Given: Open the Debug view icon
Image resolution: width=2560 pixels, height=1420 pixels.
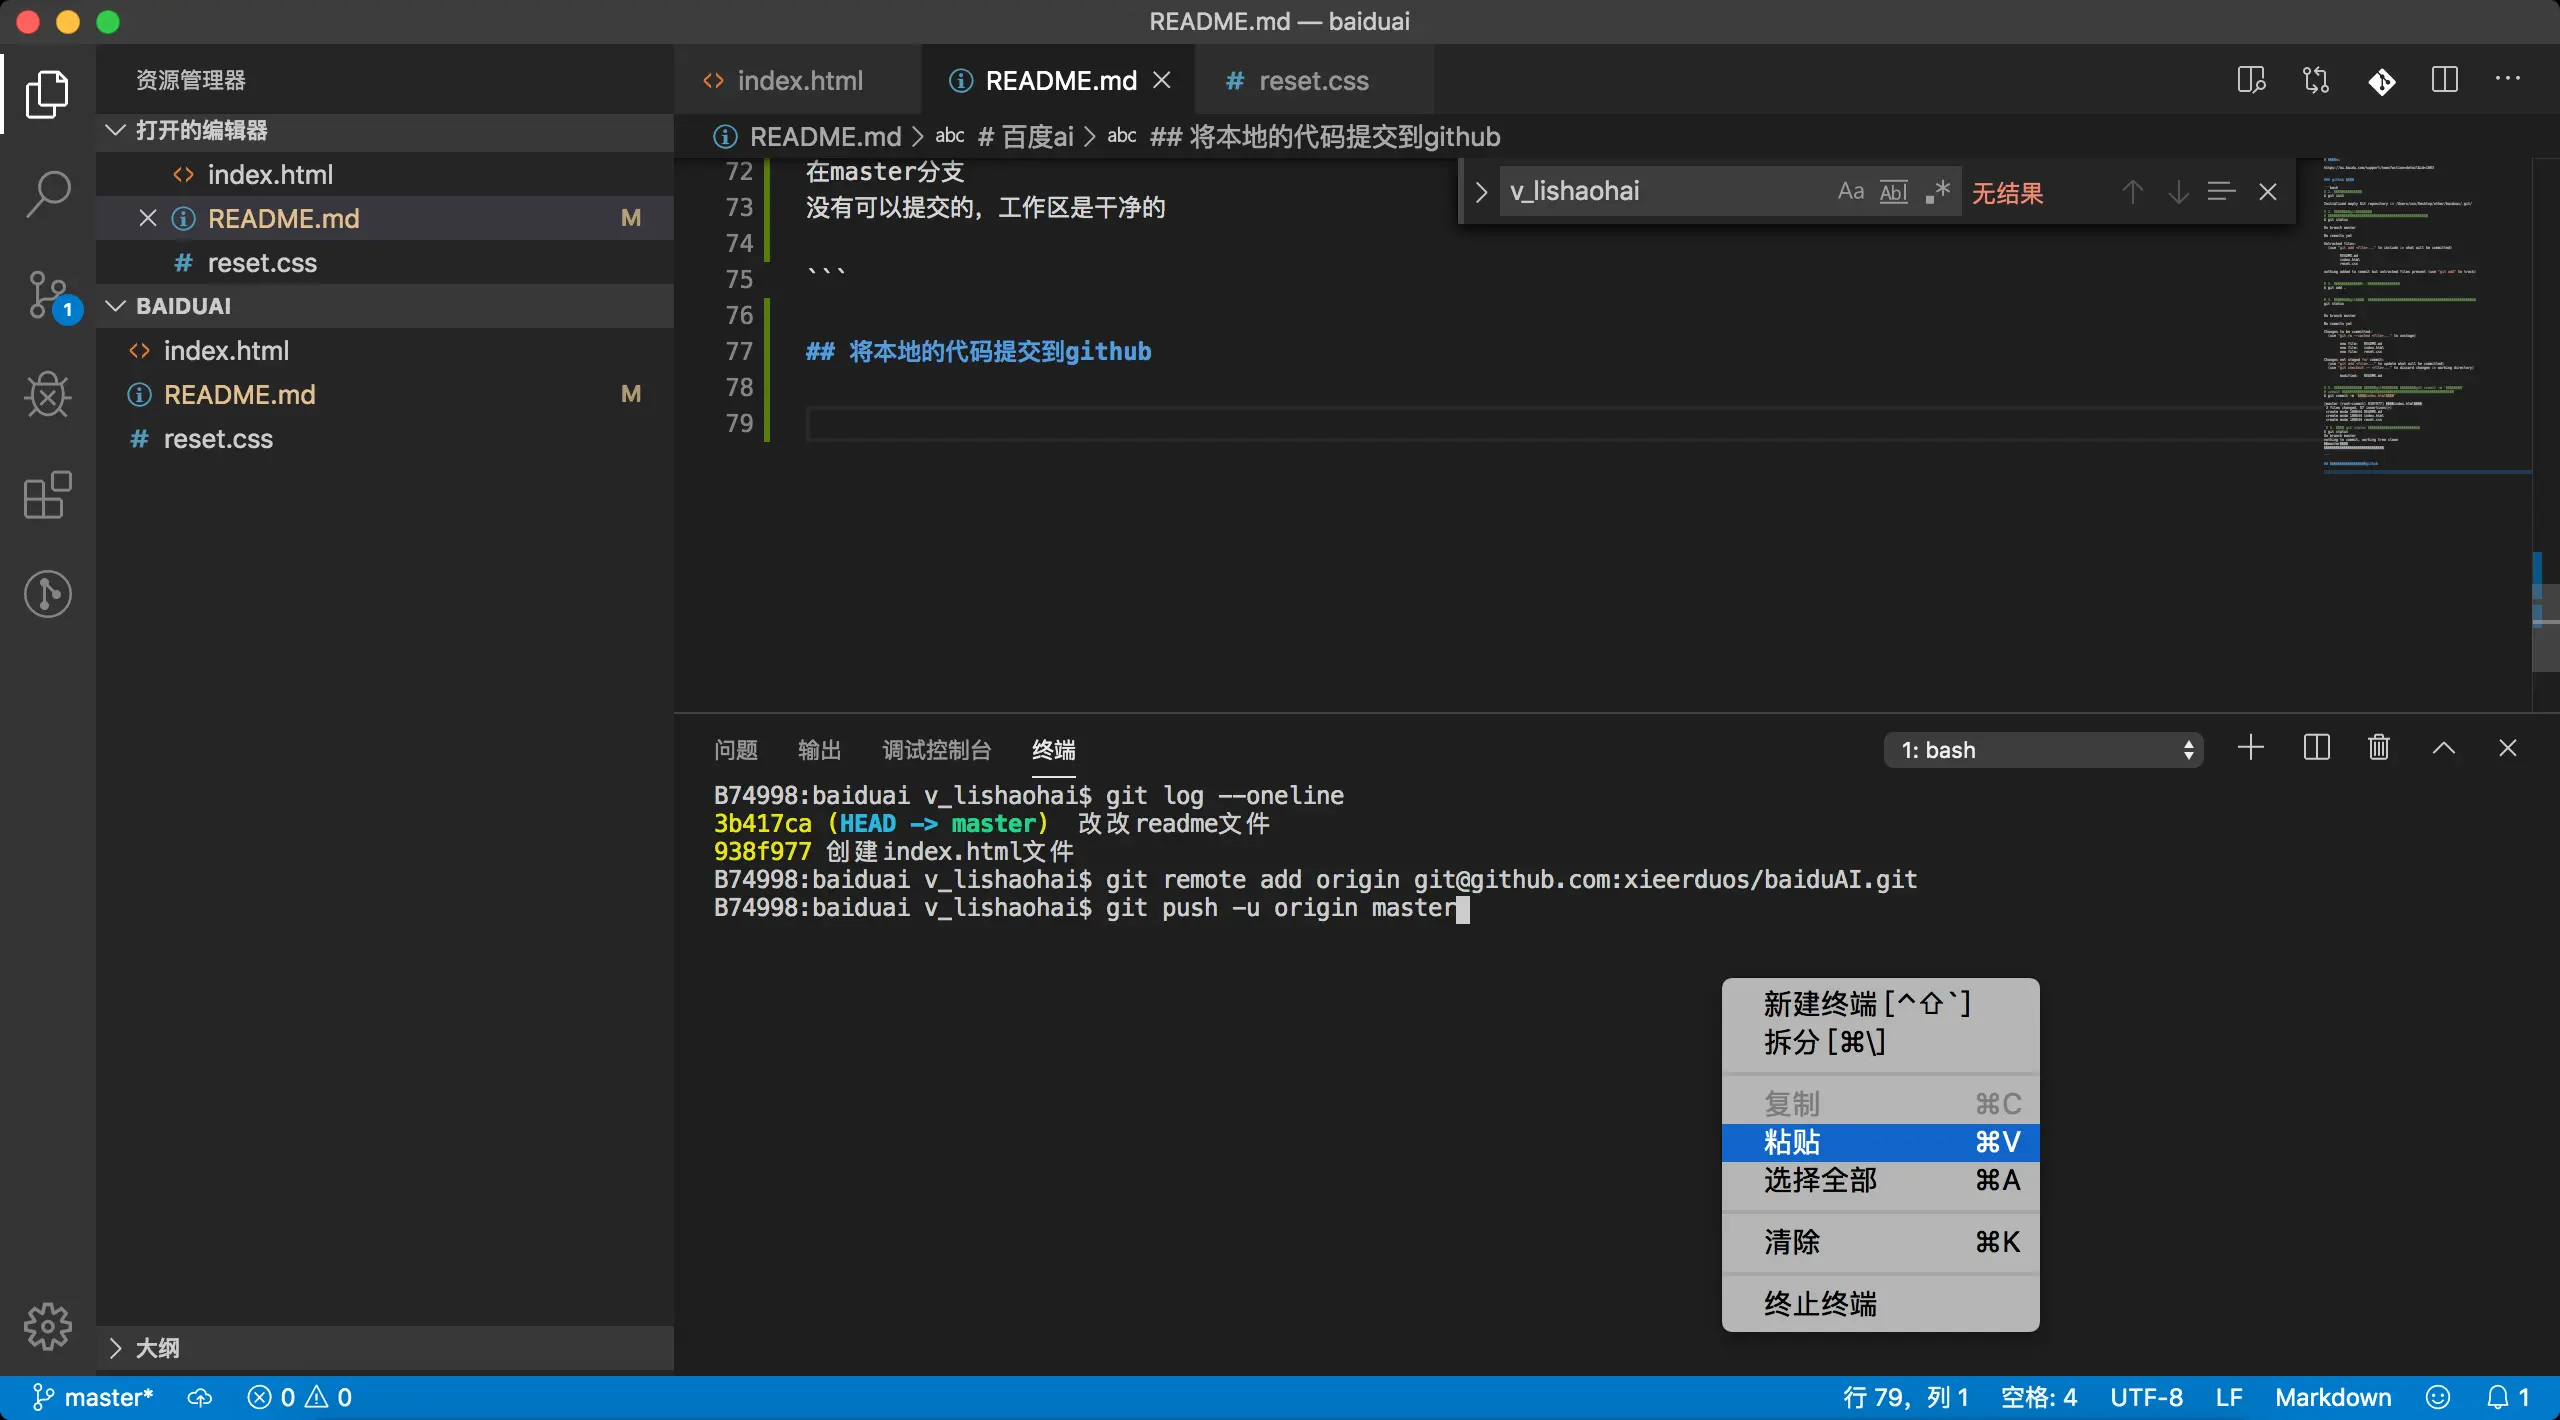Looking at the screenshot, I should pos(47,395).
